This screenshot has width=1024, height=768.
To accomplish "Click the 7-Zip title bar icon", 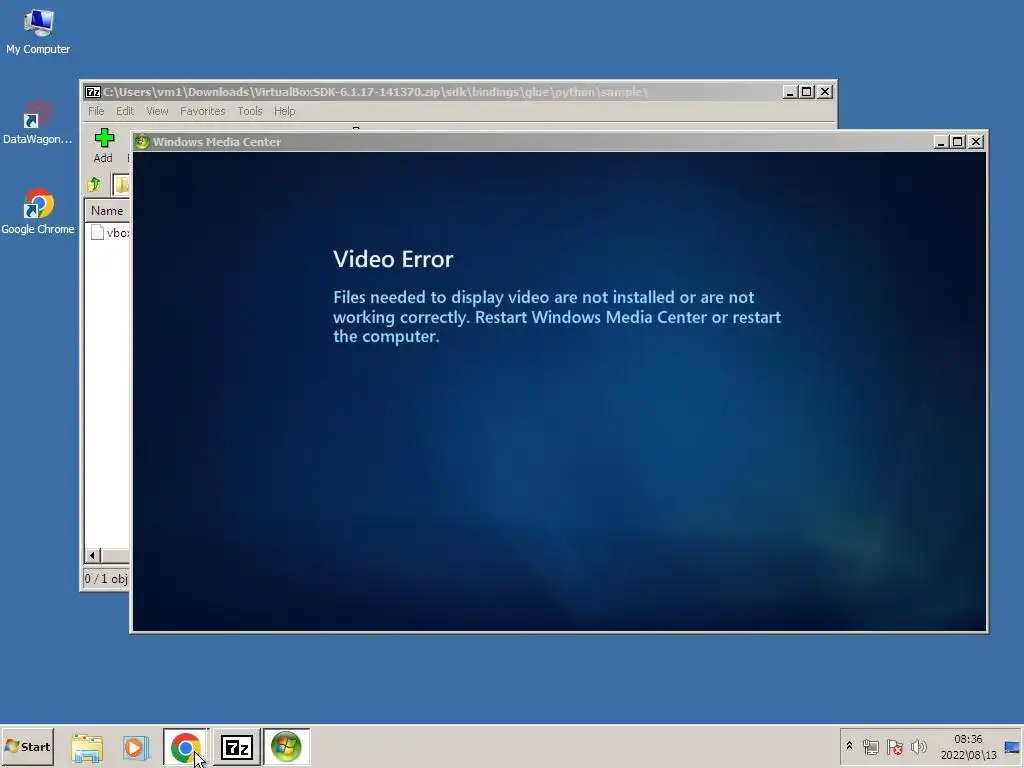I will [93, 92].
